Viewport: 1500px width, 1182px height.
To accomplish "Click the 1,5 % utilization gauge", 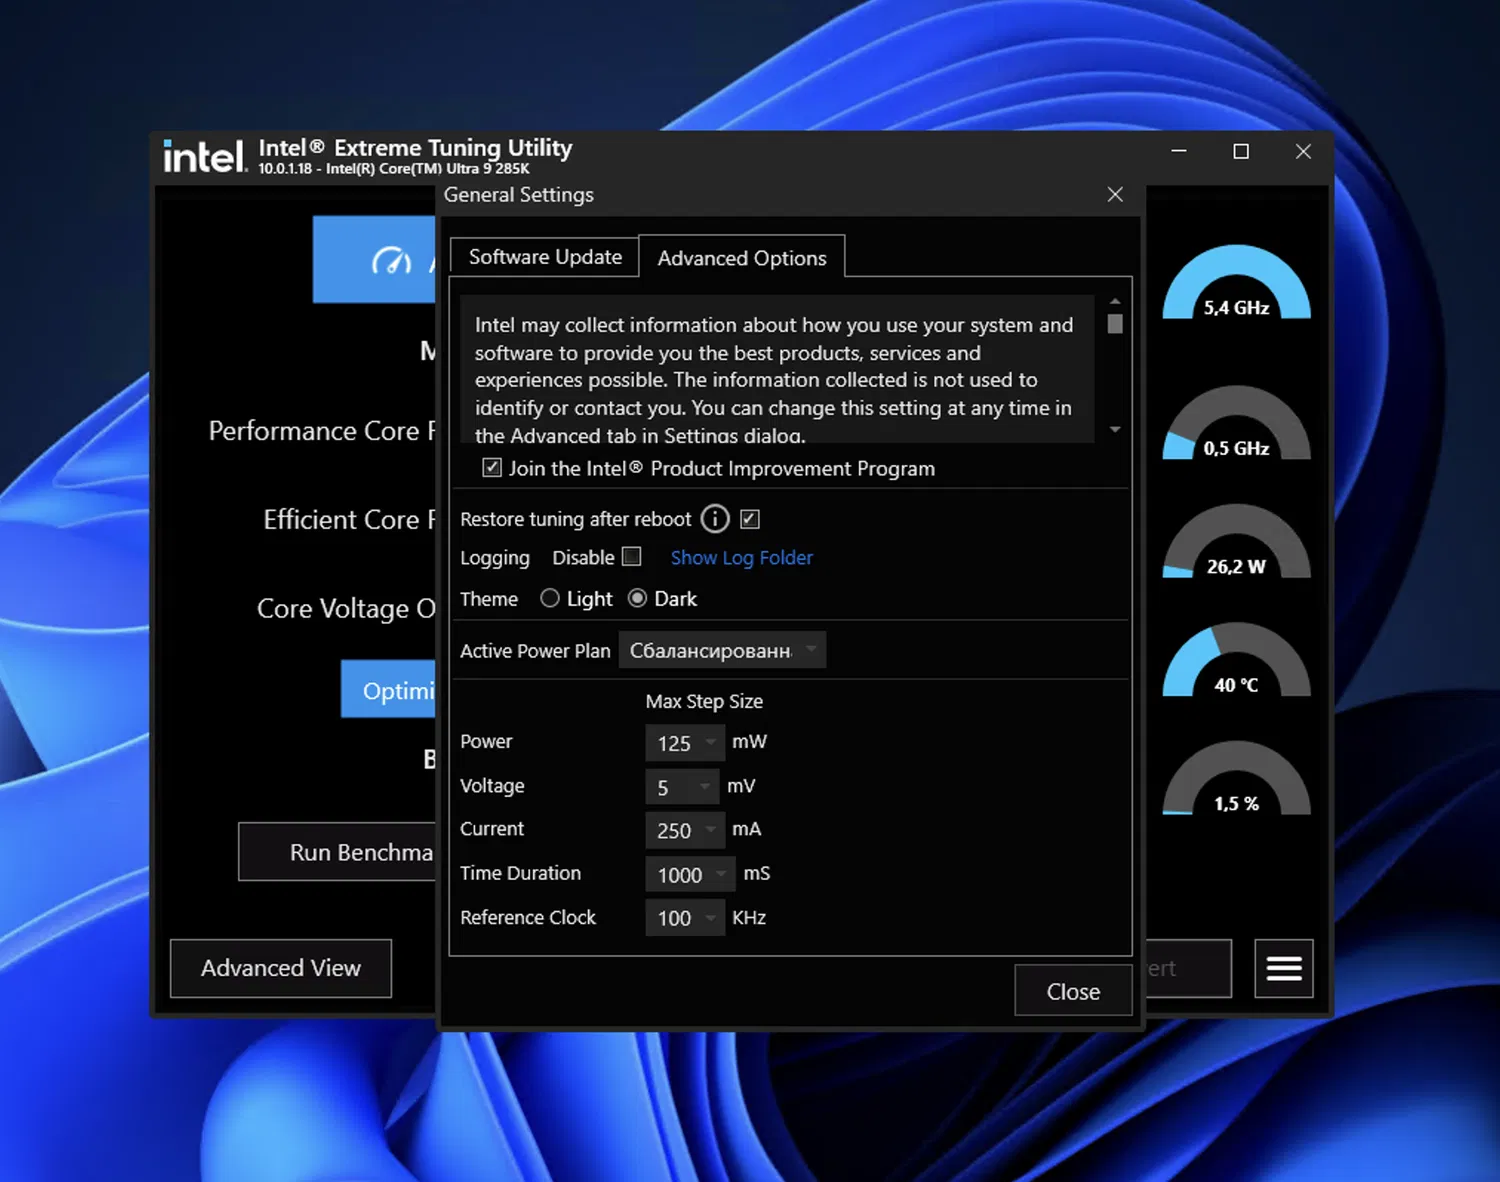I will click(x=1237, y=778).
